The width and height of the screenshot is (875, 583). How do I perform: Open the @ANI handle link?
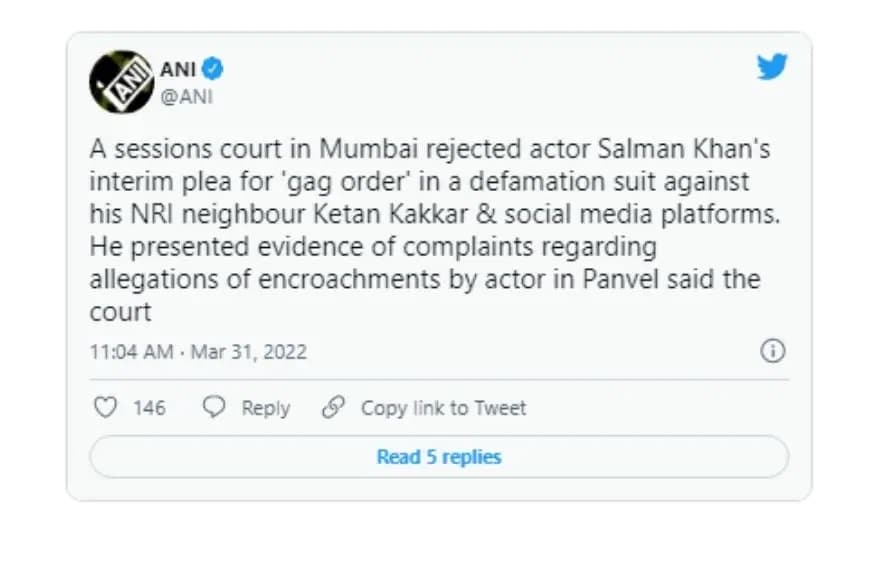[x=186, y=97]
